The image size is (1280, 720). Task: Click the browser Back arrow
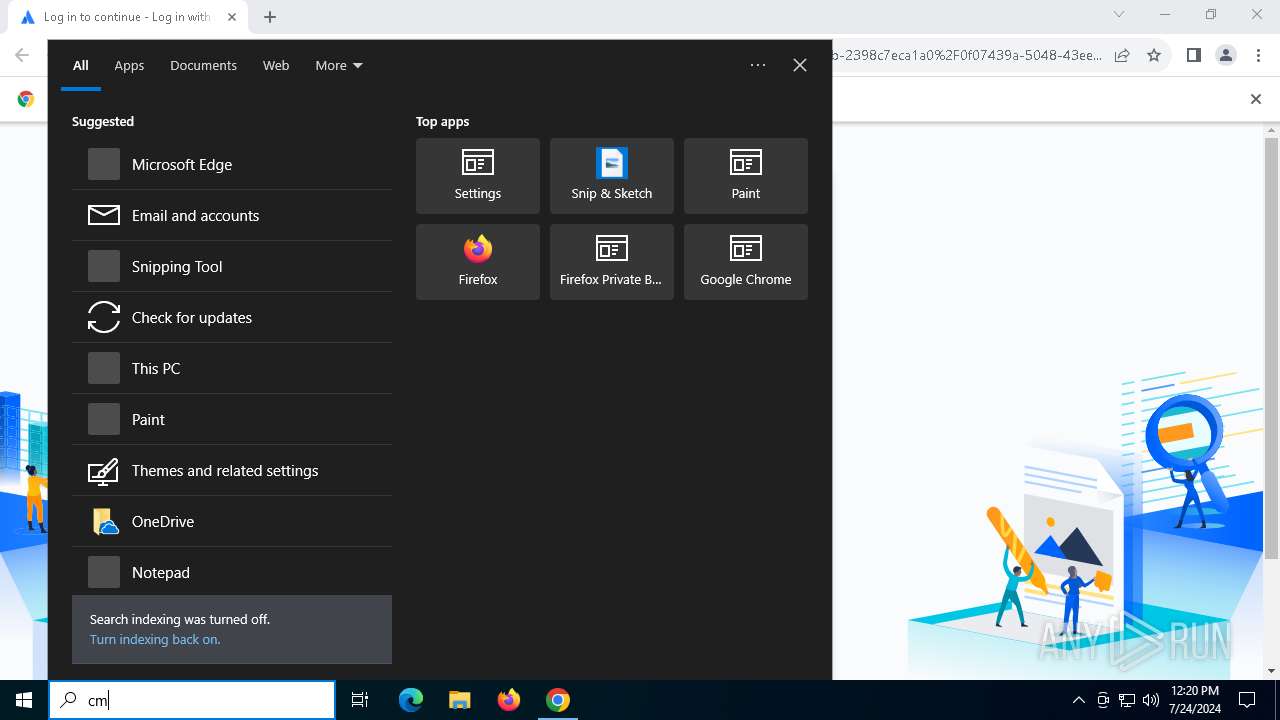(x=22, y=55)
